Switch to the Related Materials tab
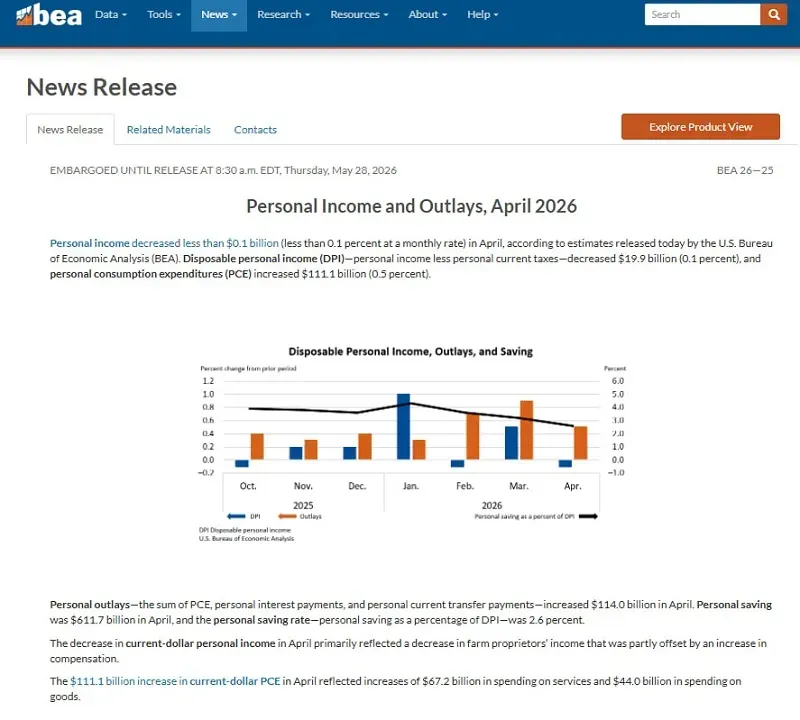 (x=168, y=130)
